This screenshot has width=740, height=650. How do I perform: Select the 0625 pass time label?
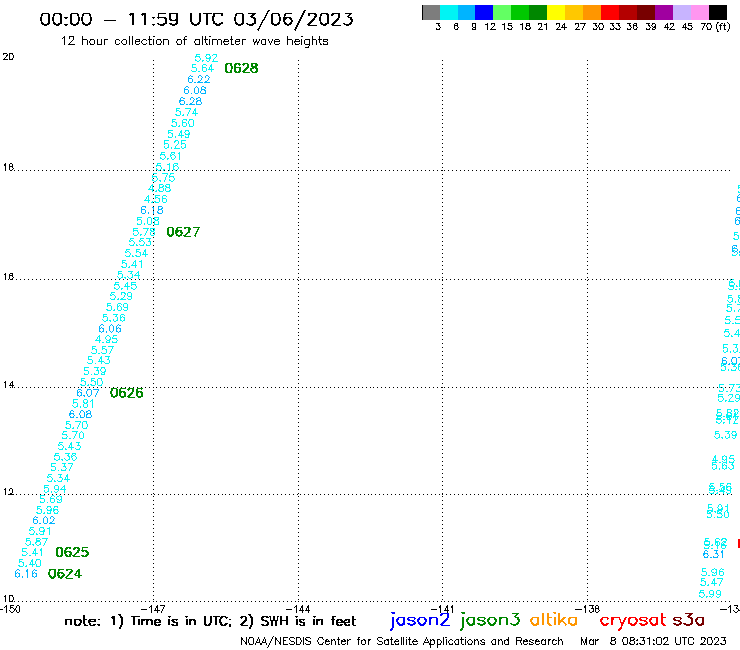pos(72,552)
